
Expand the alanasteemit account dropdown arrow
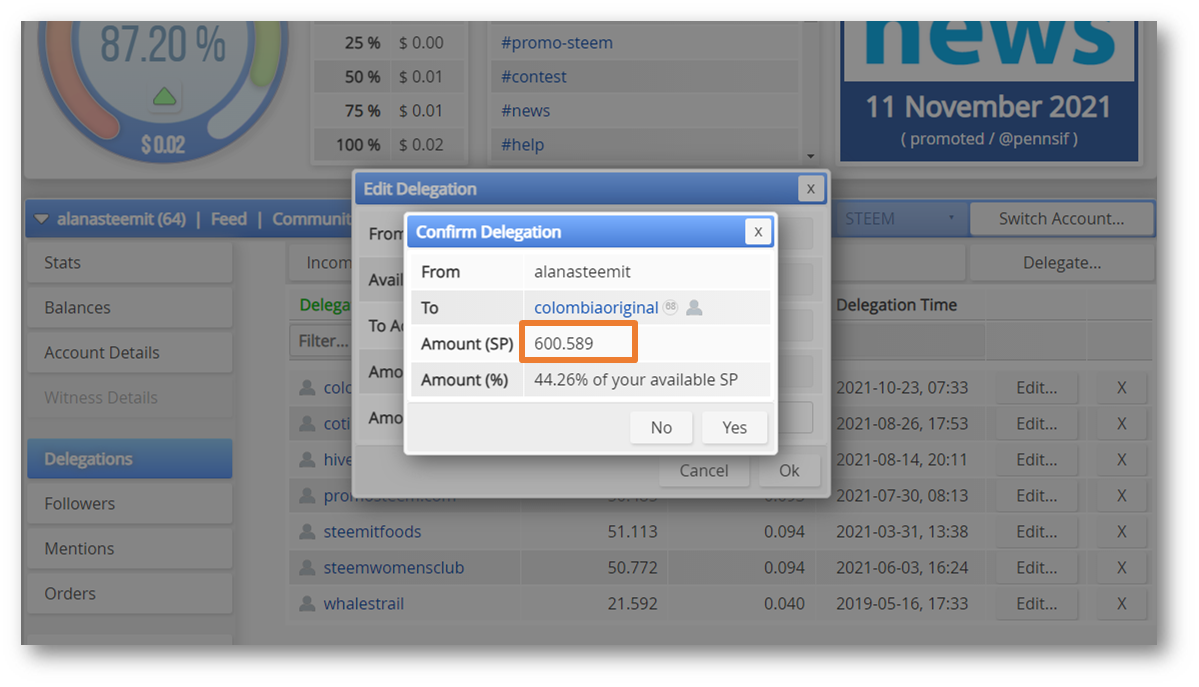point(41,220)
